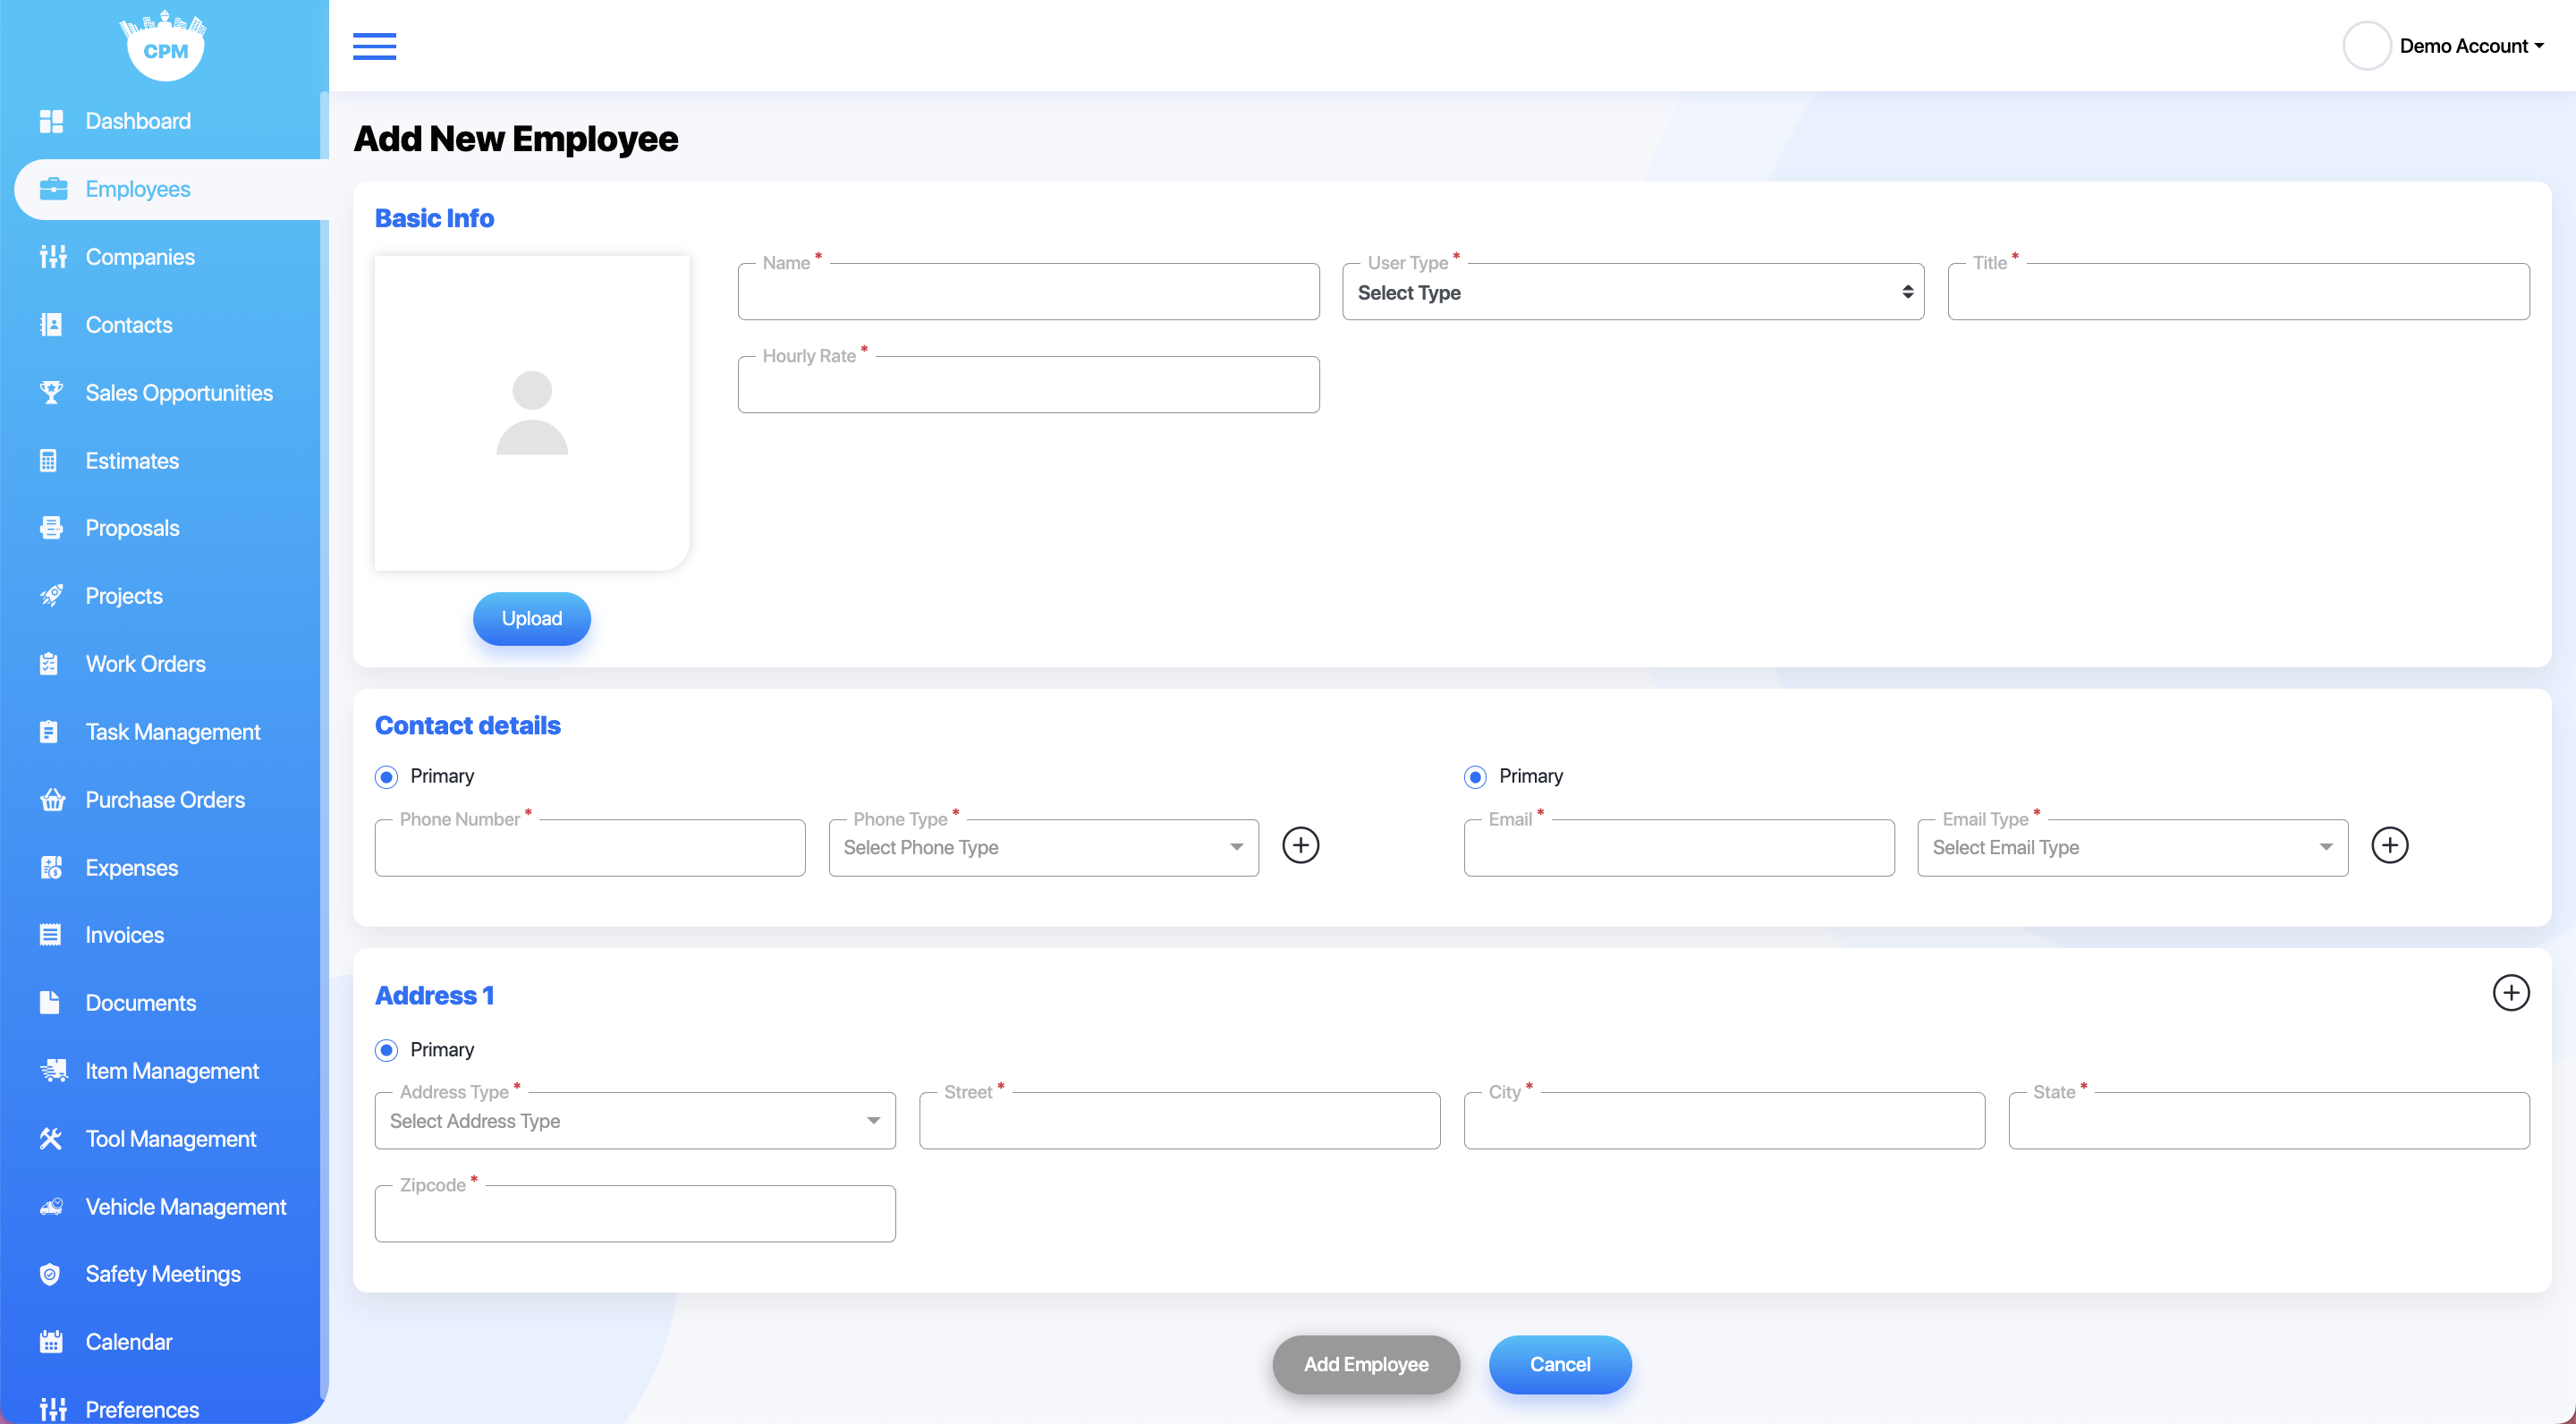2576x1424 pixels.
Task: Click the Name input field
Action: tap(1028, 292)
